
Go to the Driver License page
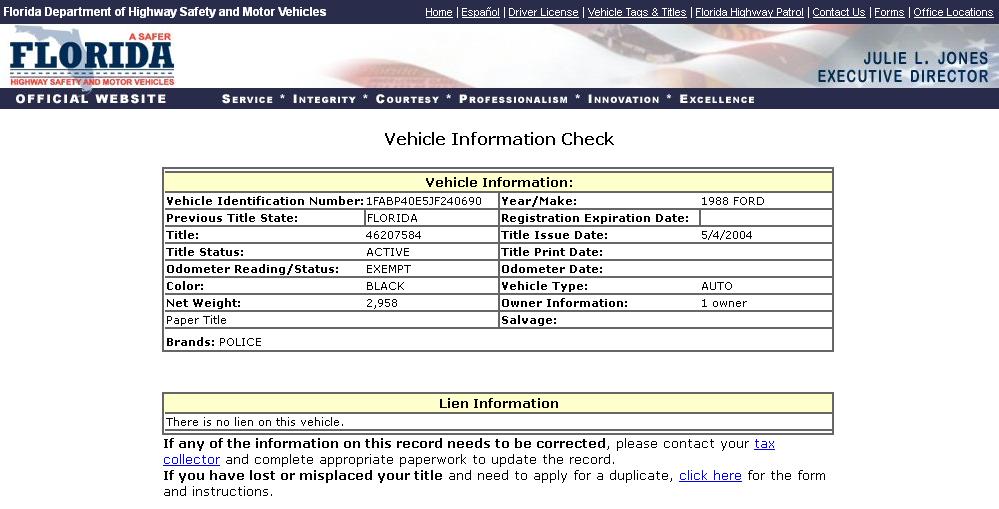click(x=543, y=12)
